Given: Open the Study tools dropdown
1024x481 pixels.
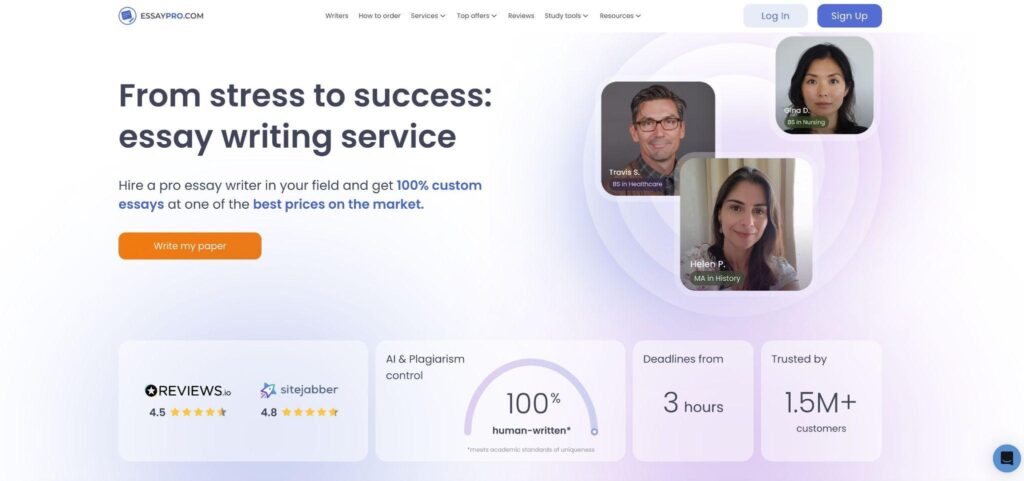Looking at the screenshot, I should tap(566, 16).
